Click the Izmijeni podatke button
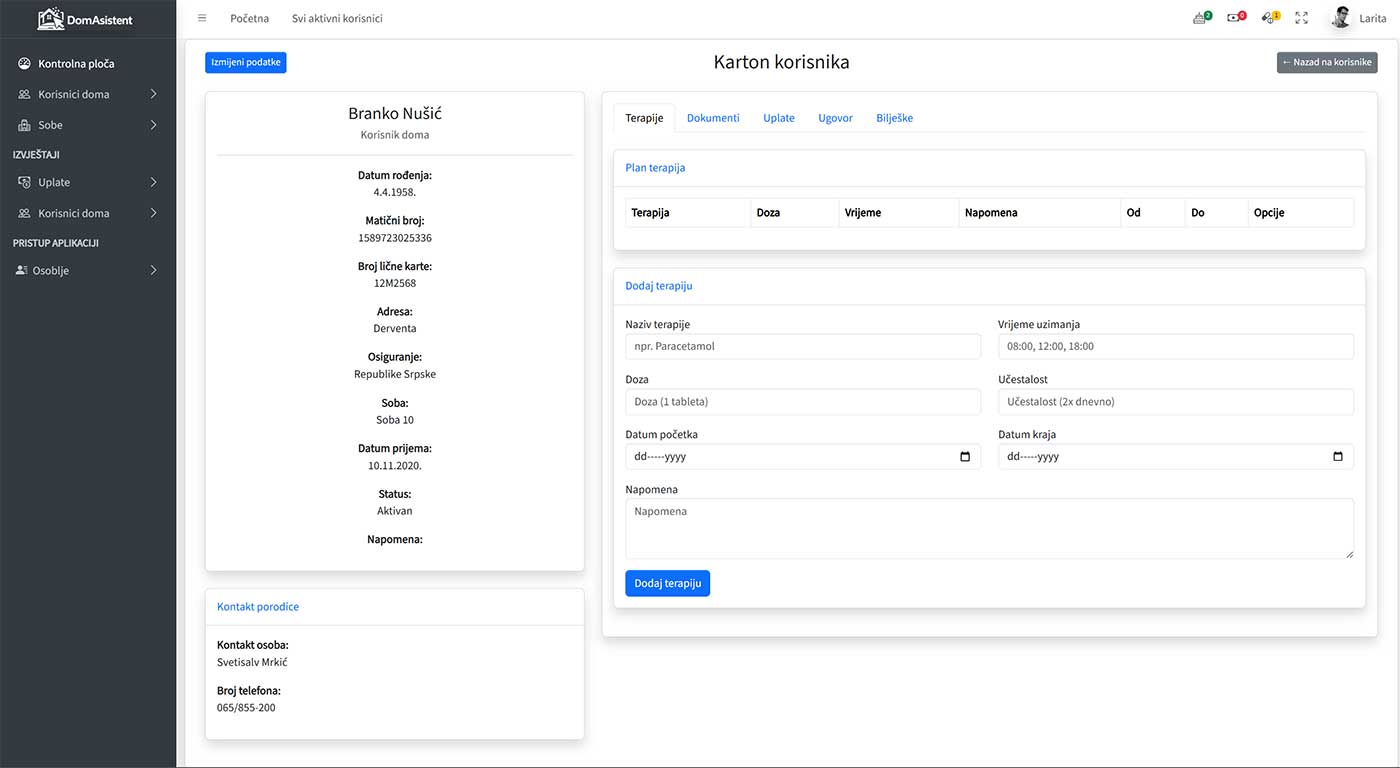The width and height of the screenshot is (1400, 768). (246, 62)
